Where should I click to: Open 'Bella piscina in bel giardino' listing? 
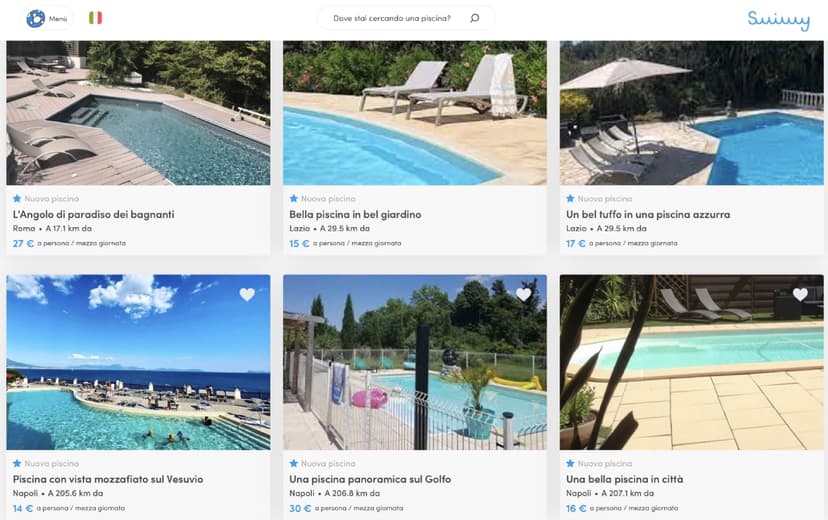pyautogui.click(x=355, y=214)
